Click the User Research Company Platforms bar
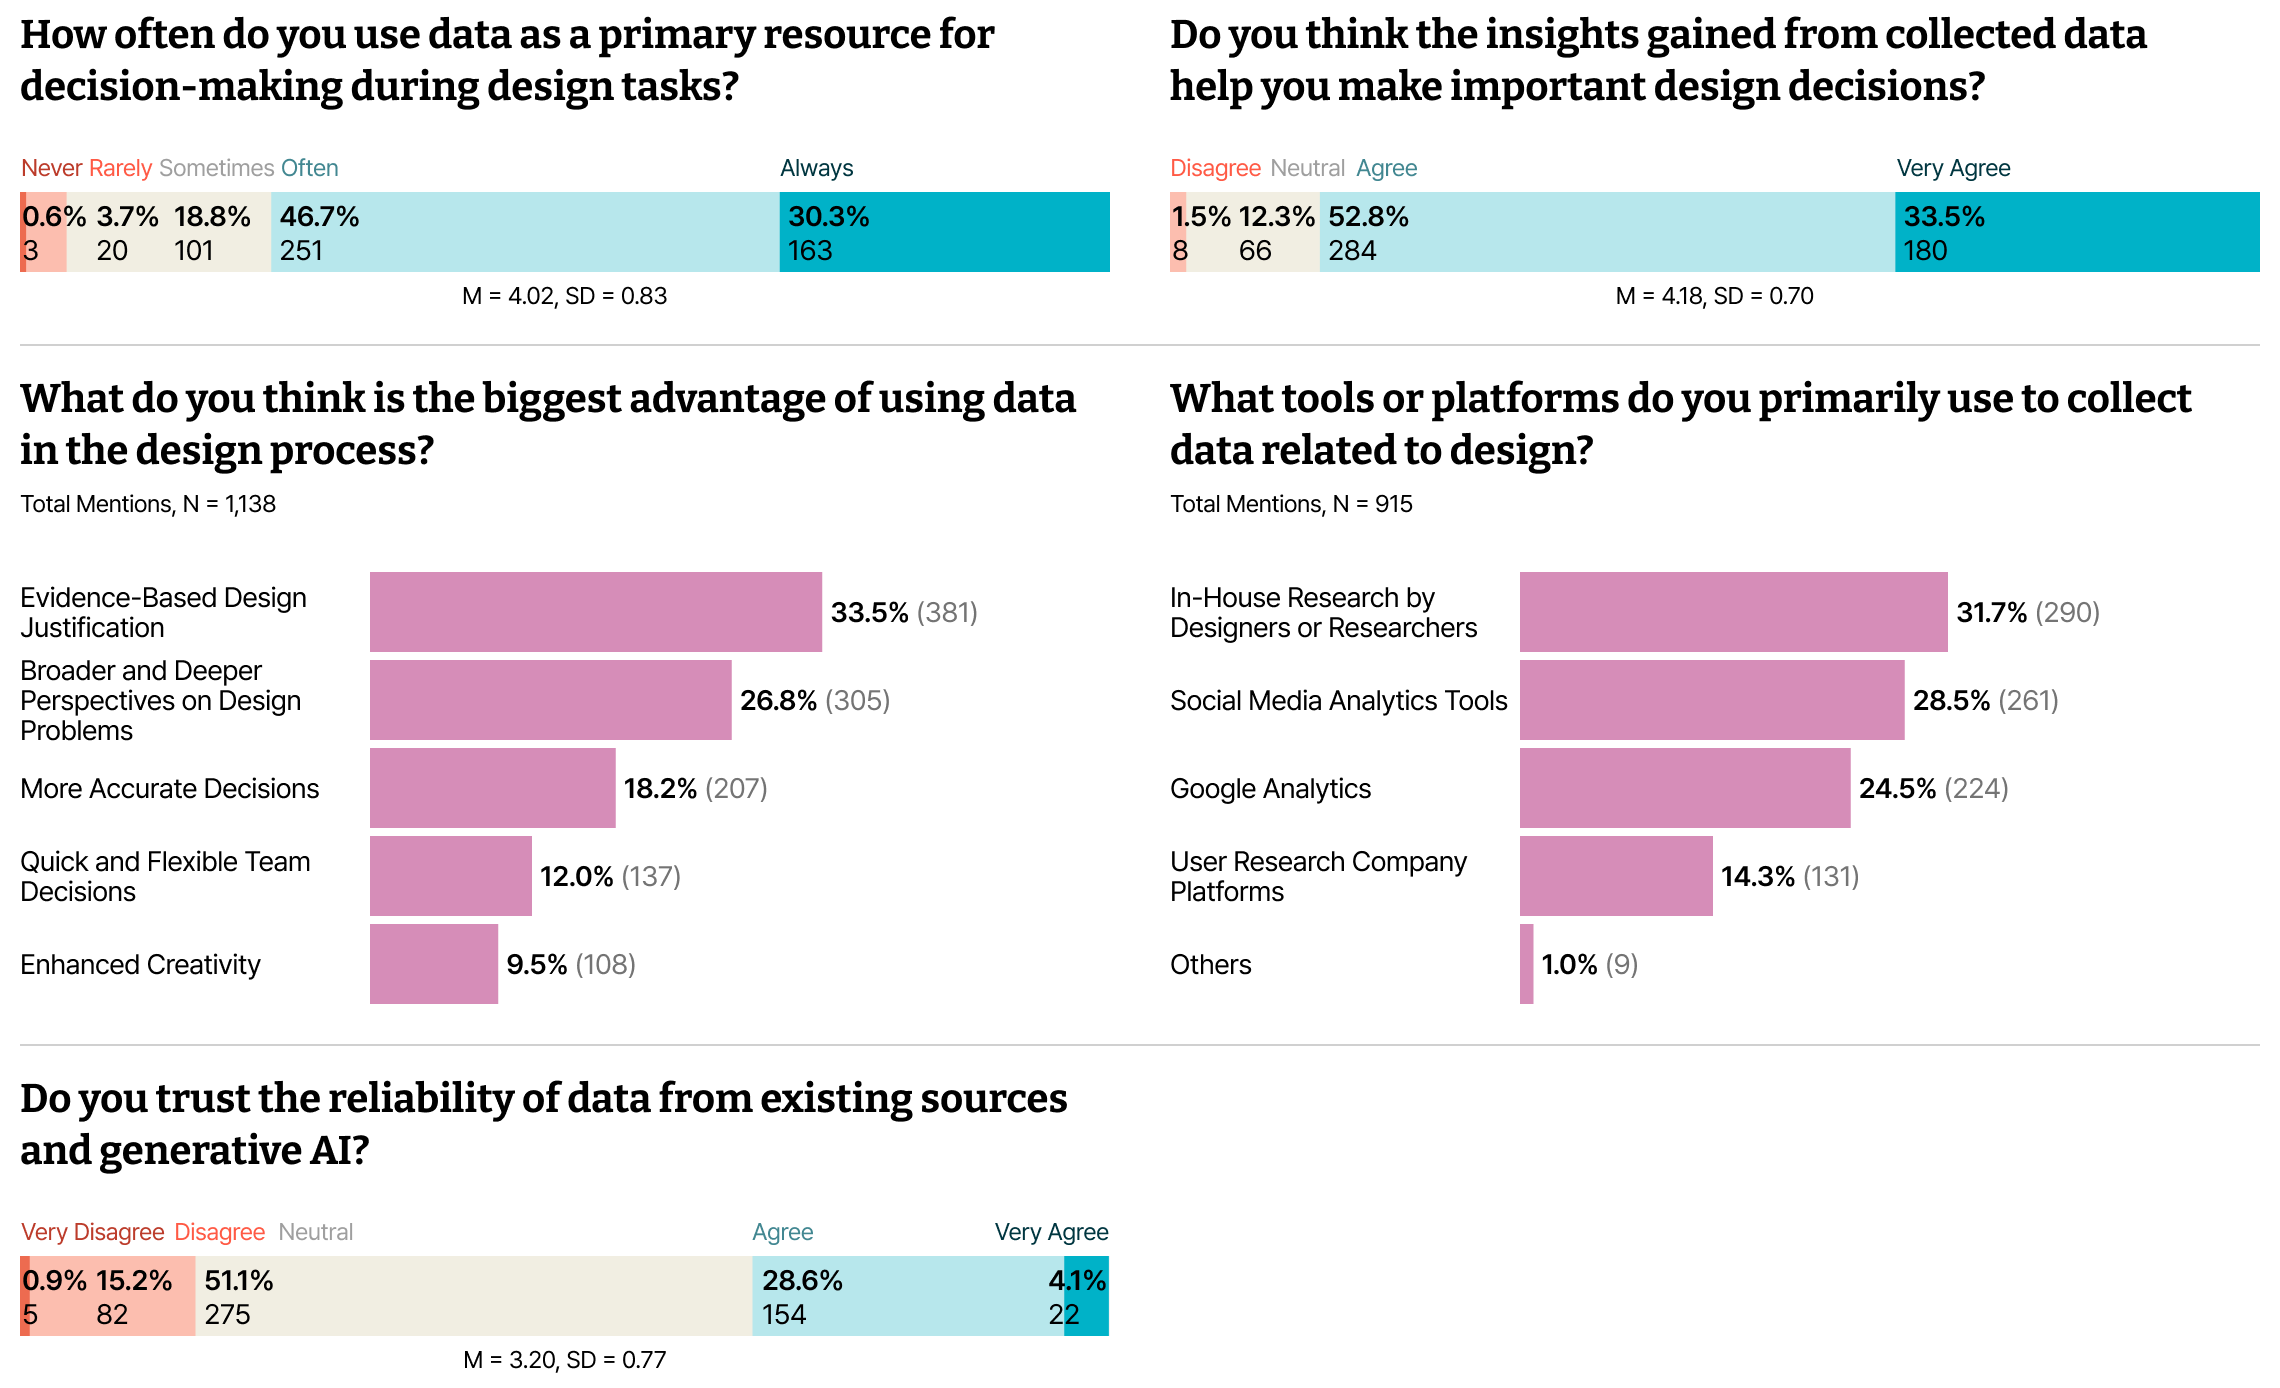The image size is (2280, 1388). tap(1616, 876)
